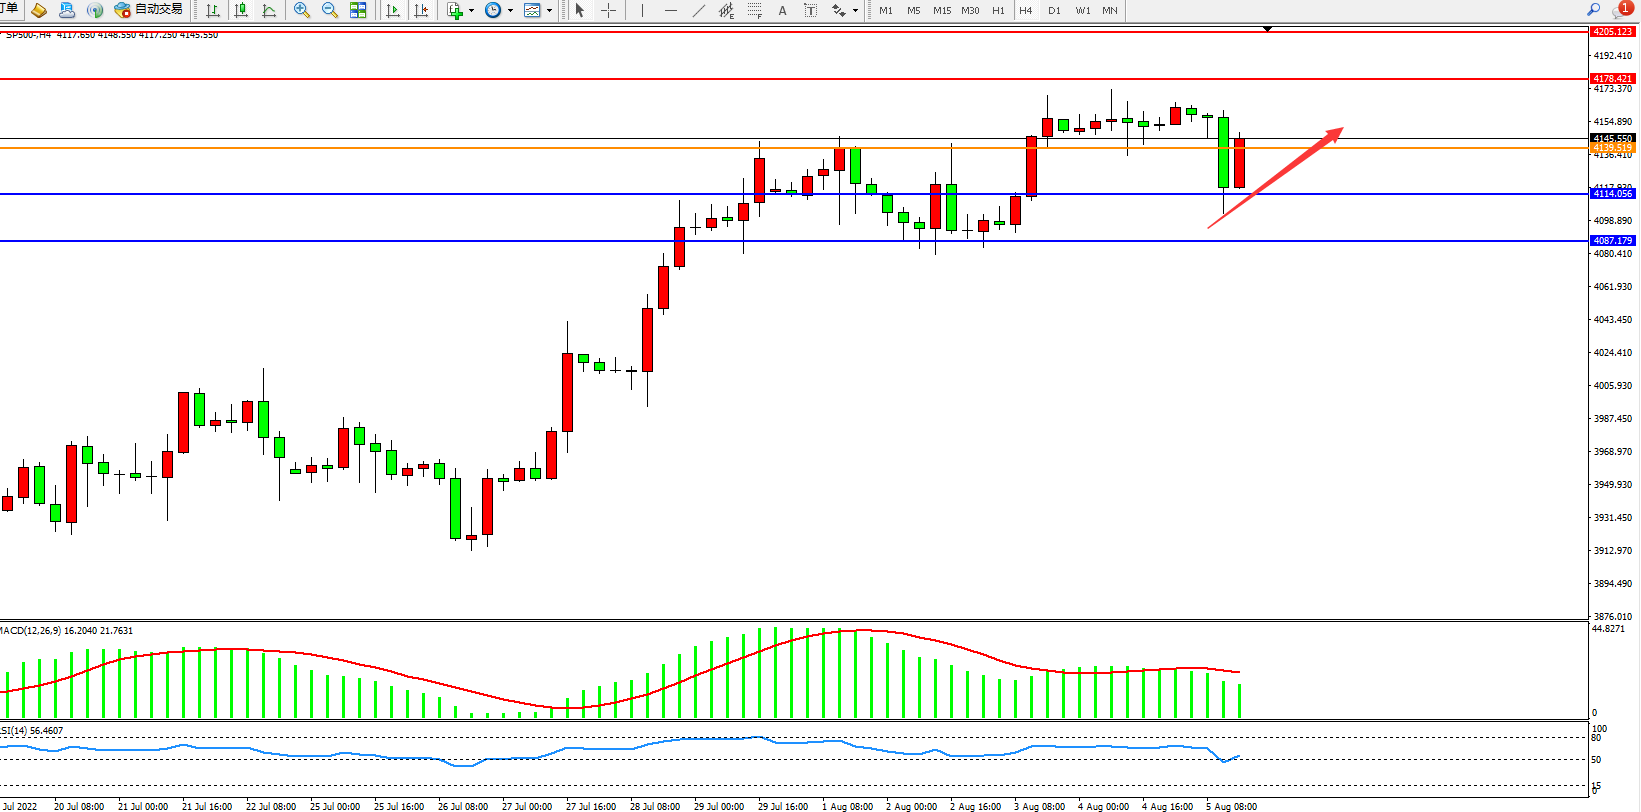Screen dimensions: 1641x812
Task: Switch to the H1 timeframe
Action: click(x=998, y=10)
